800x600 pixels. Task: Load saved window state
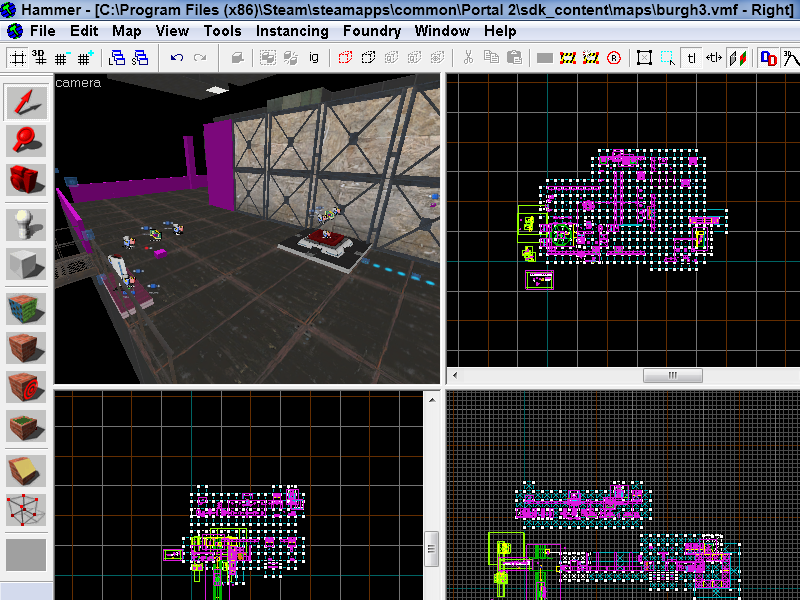tap(117, 58)
